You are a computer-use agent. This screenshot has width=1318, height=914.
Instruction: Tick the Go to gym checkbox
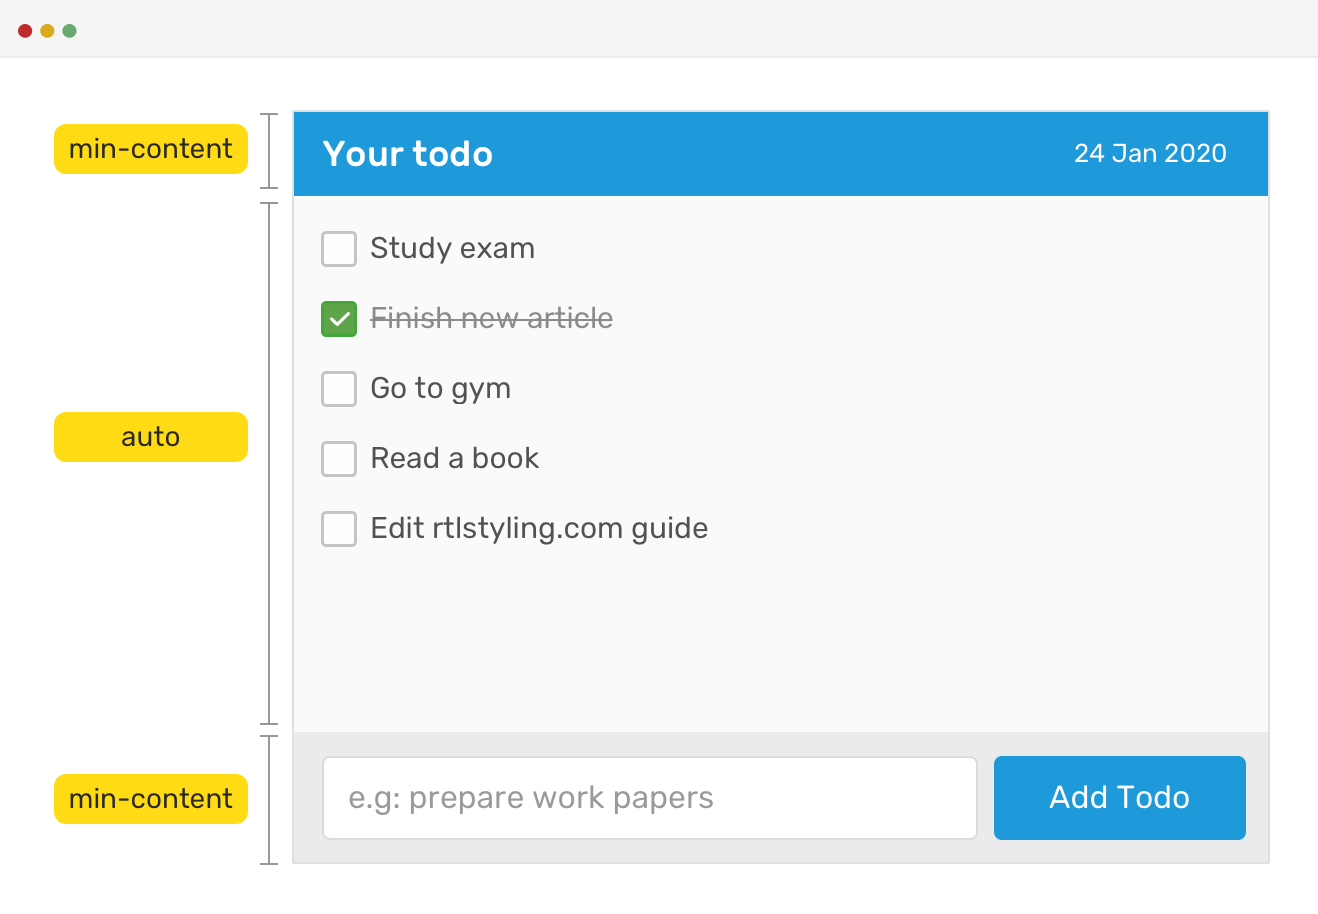click(x=339, y=389)
